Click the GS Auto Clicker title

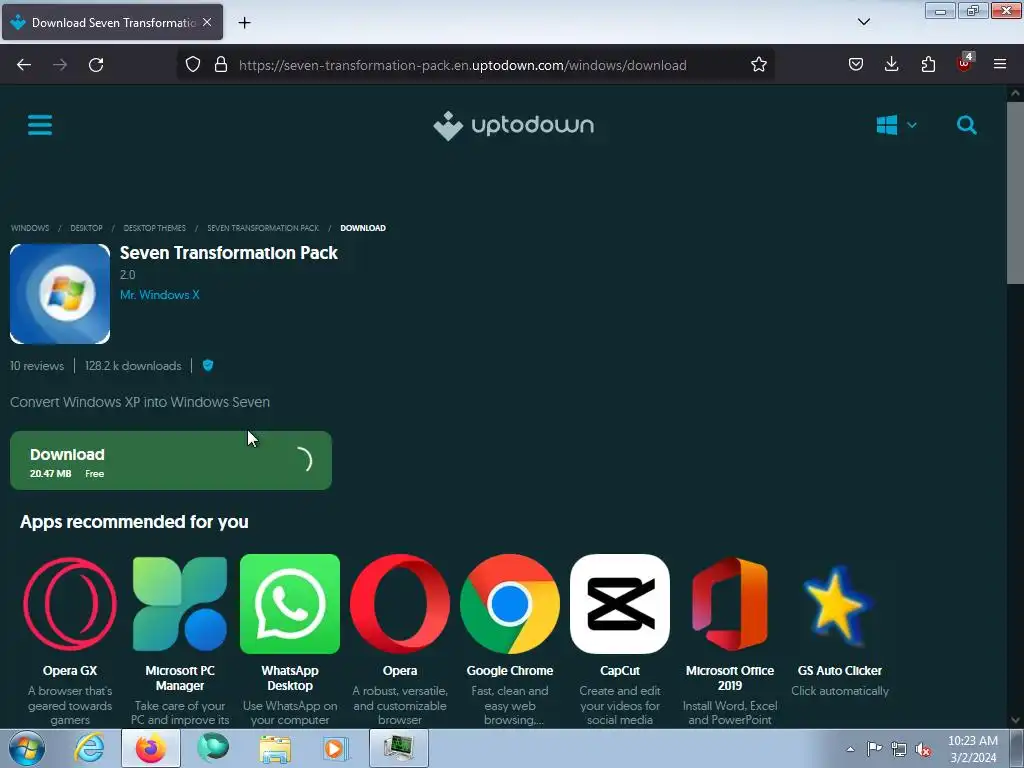coord(840,671)
